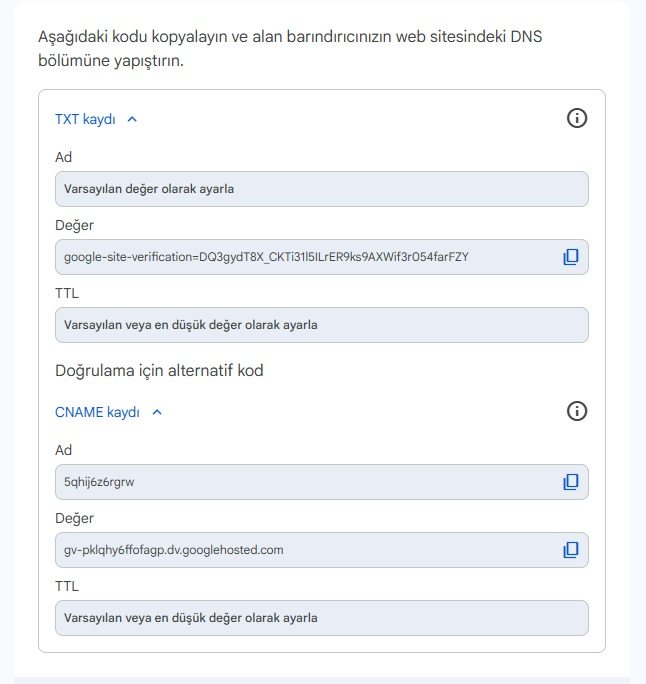Click the CNAME kaydı label
The image size is (646, 684).
pos(97,412)
